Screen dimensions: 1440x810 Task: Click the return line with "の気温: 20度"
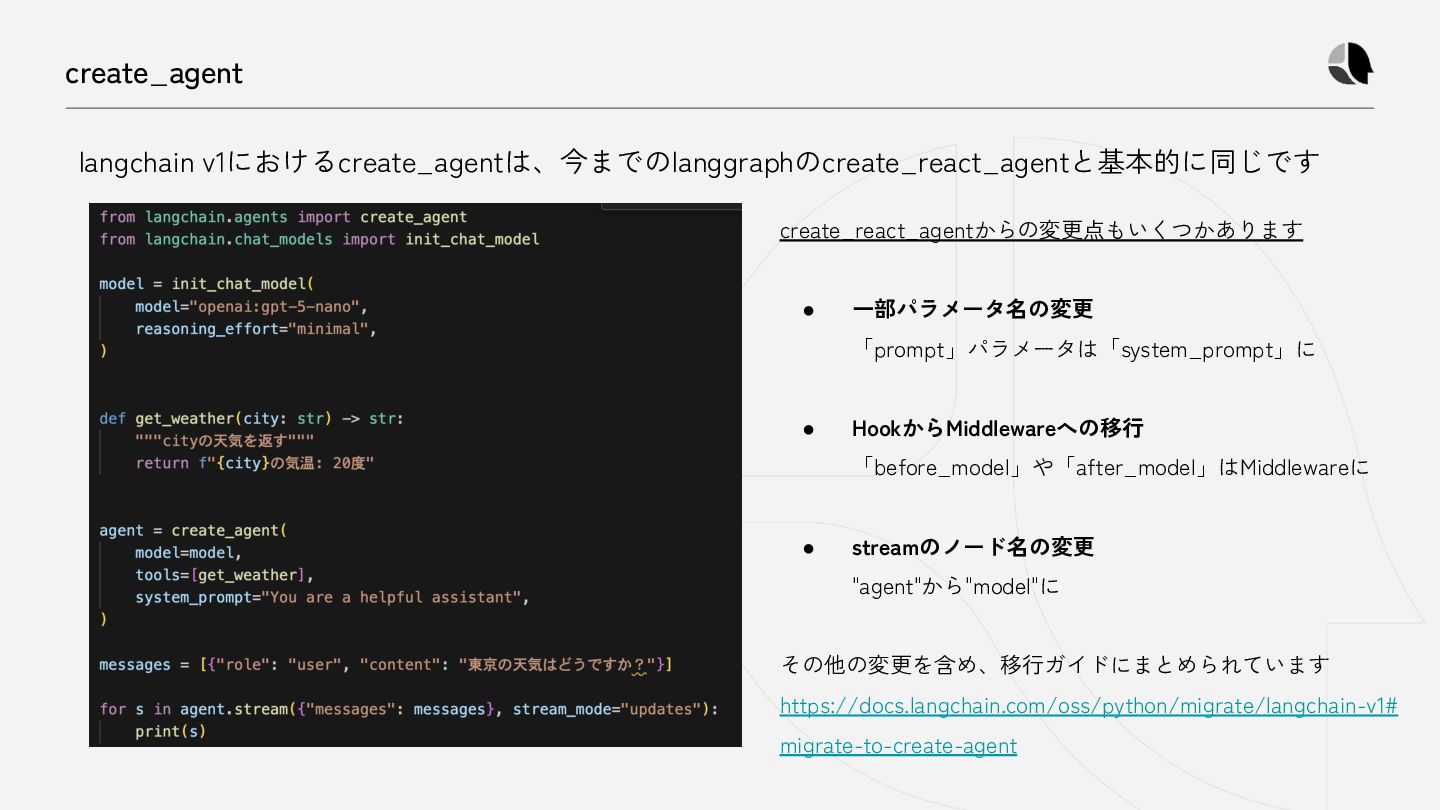(254, 463)
